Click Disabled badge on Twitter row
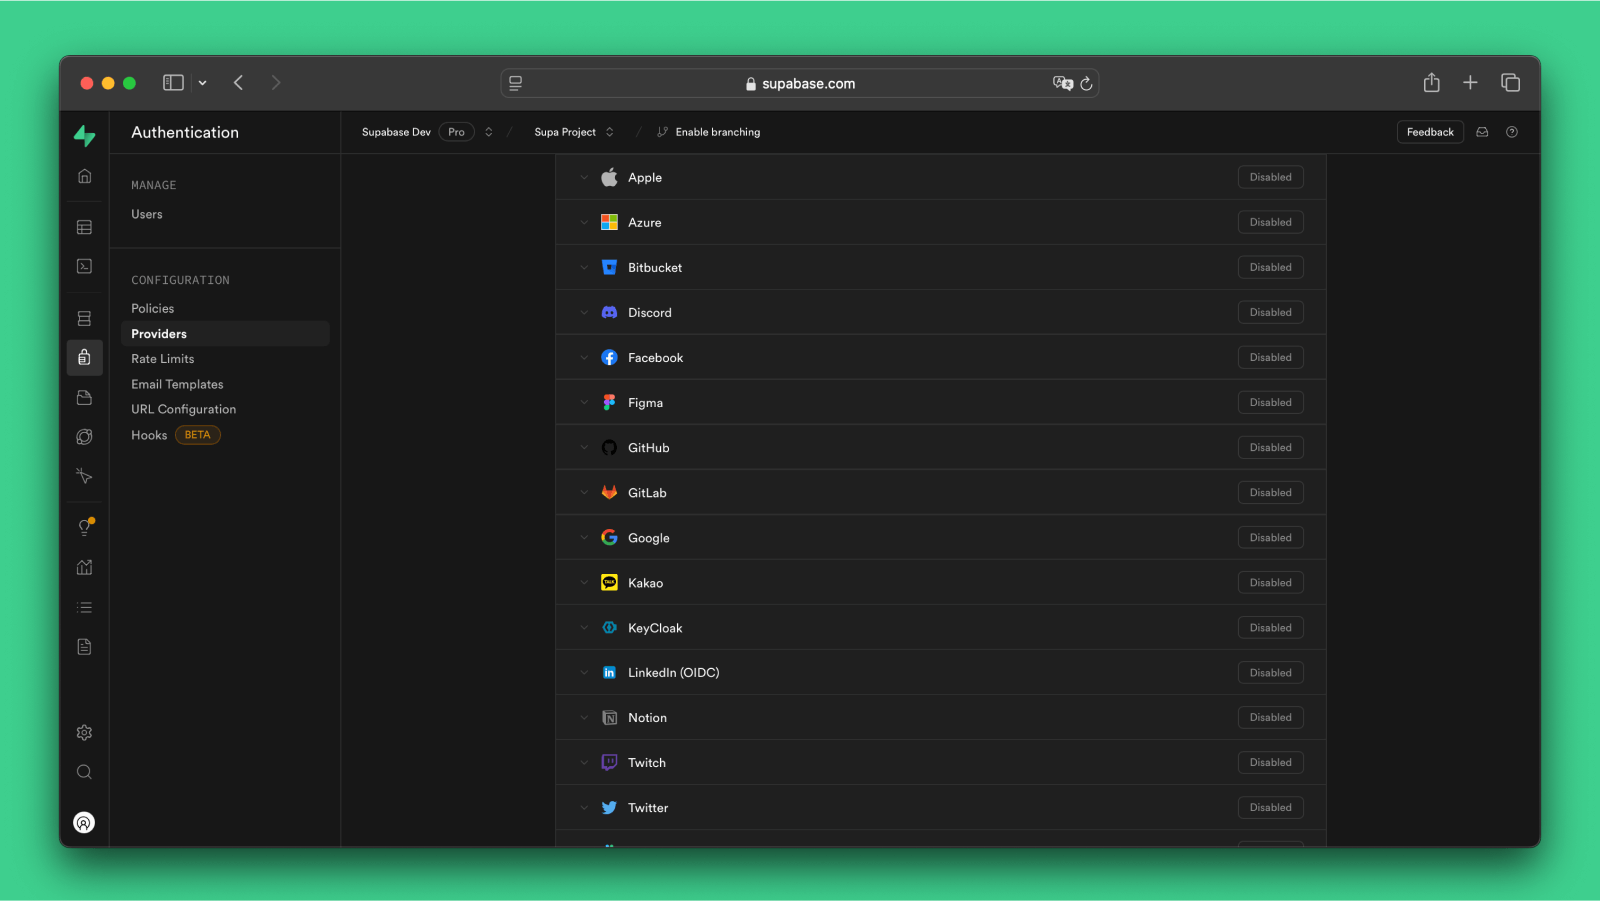 pos(1270,807)
